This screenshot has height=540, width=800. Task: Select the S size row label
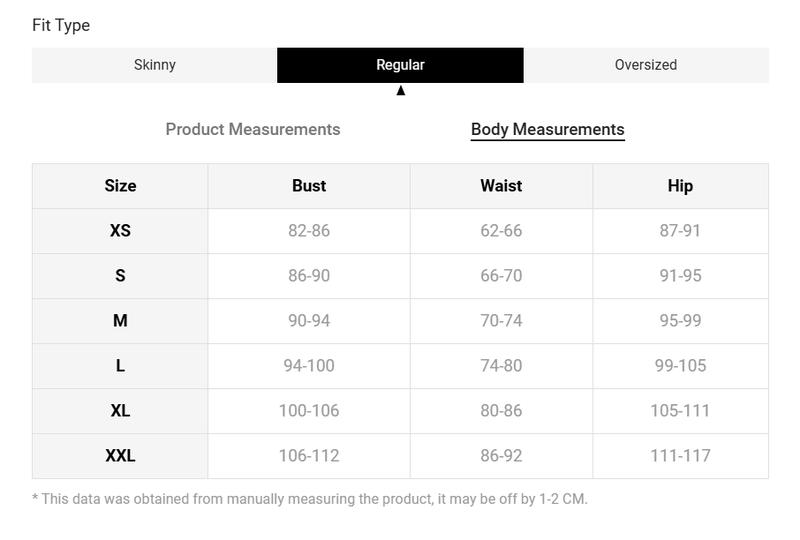[120, 276]
